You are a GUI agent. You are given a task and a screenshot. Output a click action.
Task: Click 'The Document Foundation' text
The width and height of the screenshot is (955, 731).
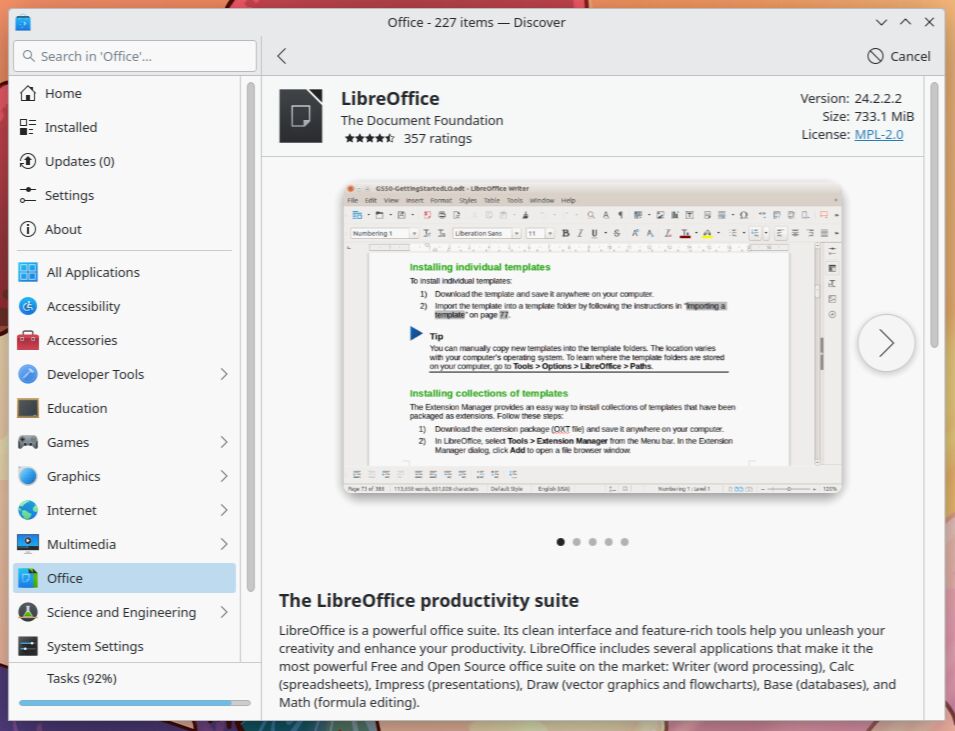(422, 121)
